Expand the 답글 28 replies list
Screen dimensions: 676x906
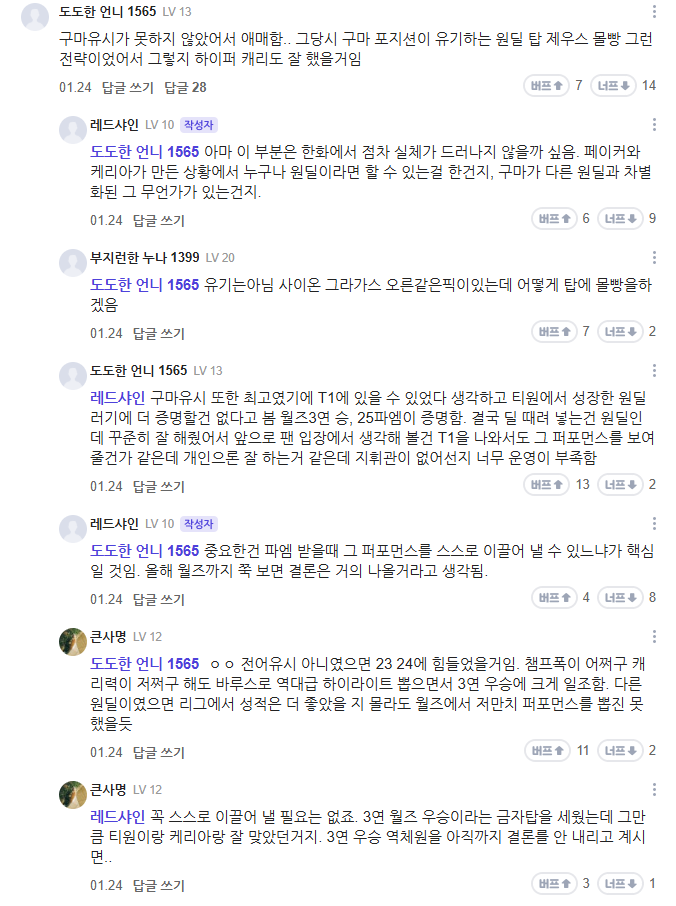(x=185, y=87)
